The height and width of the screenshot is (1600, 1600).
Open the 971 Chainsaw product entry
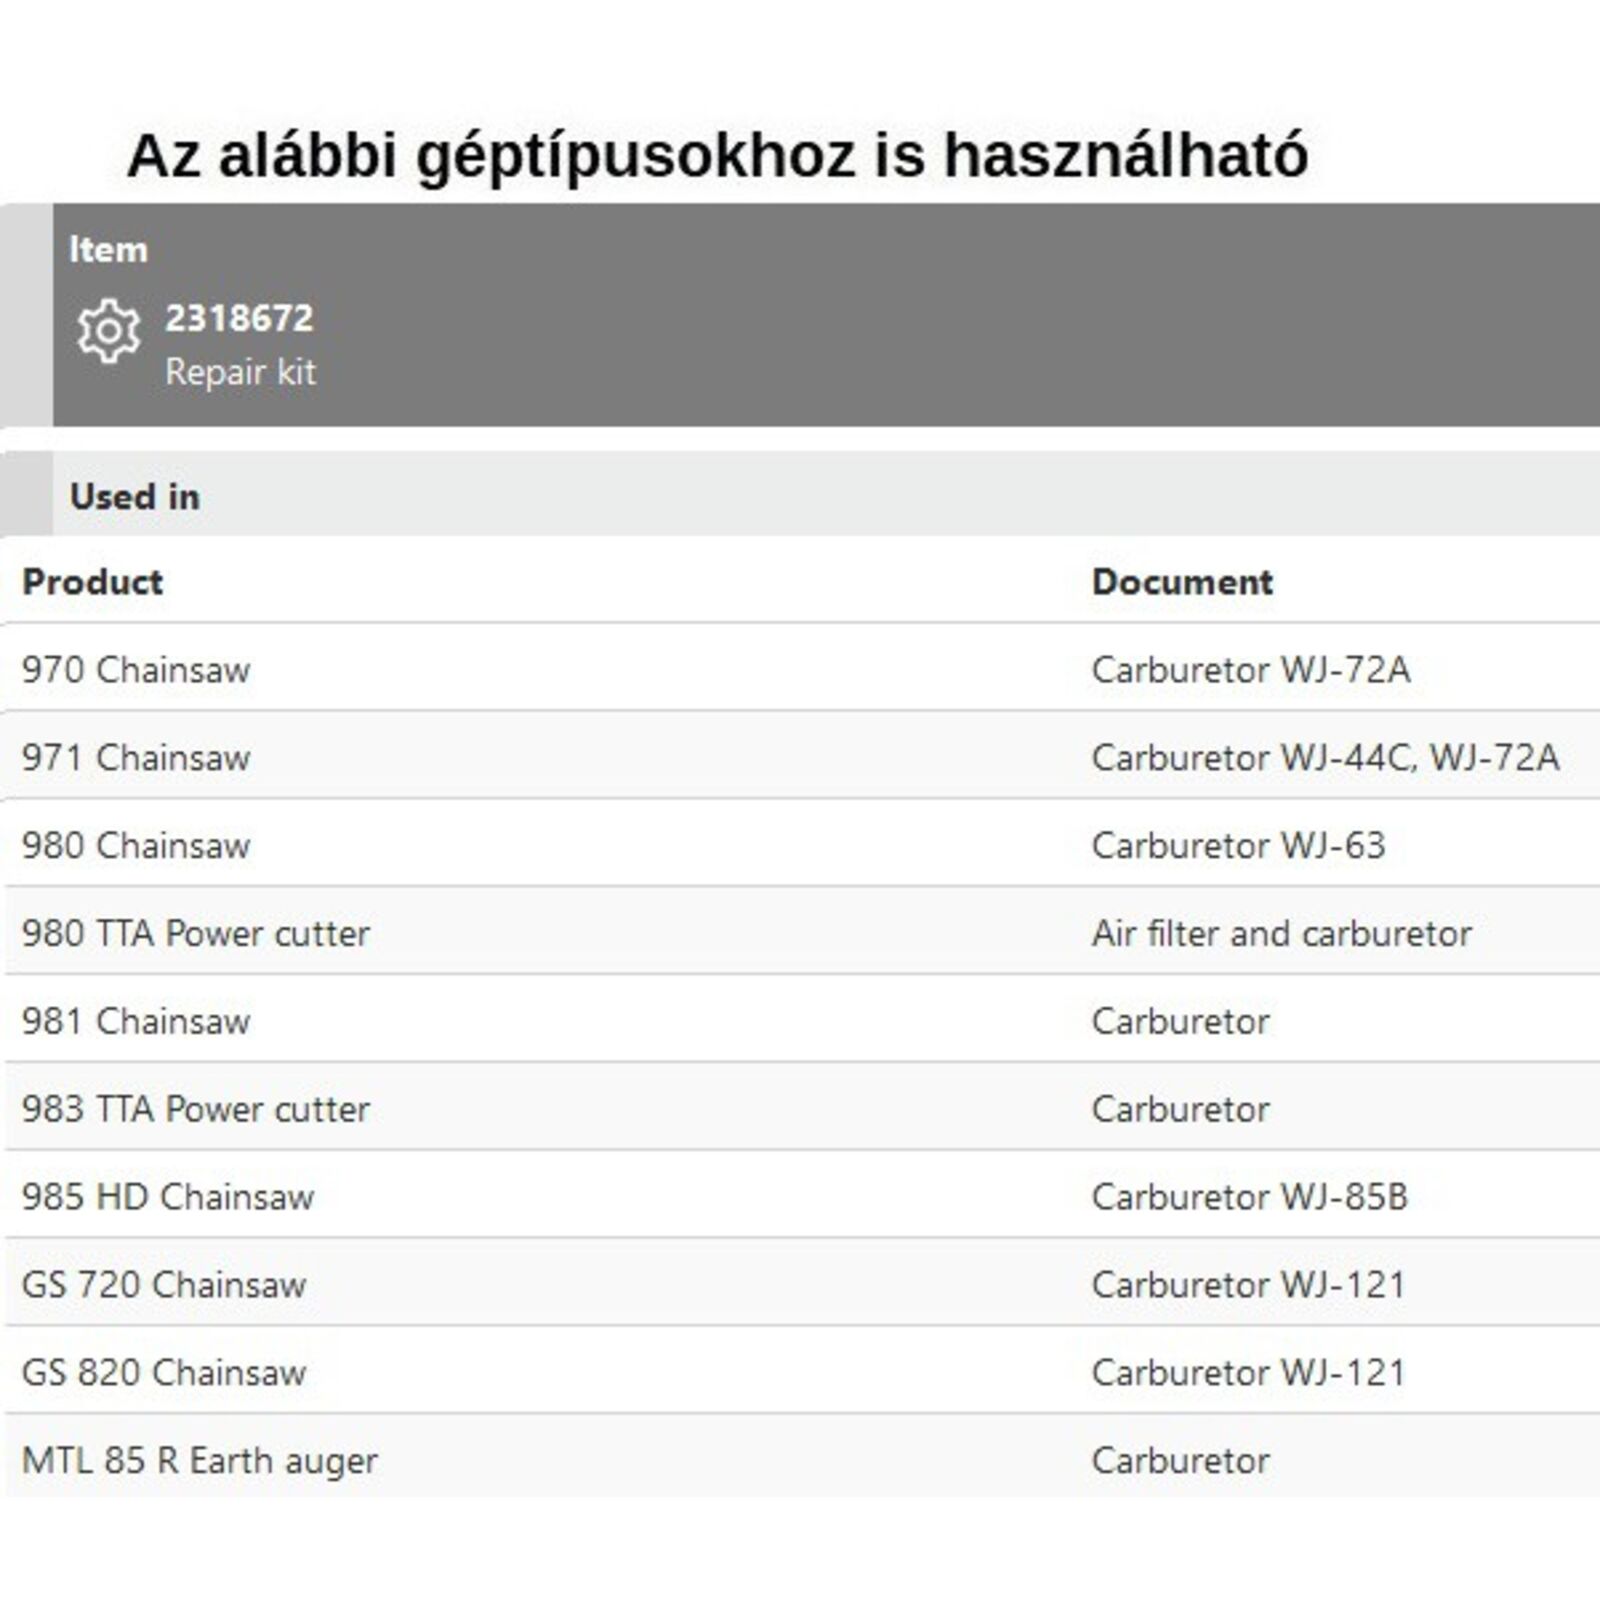click(x=136, y=758)
